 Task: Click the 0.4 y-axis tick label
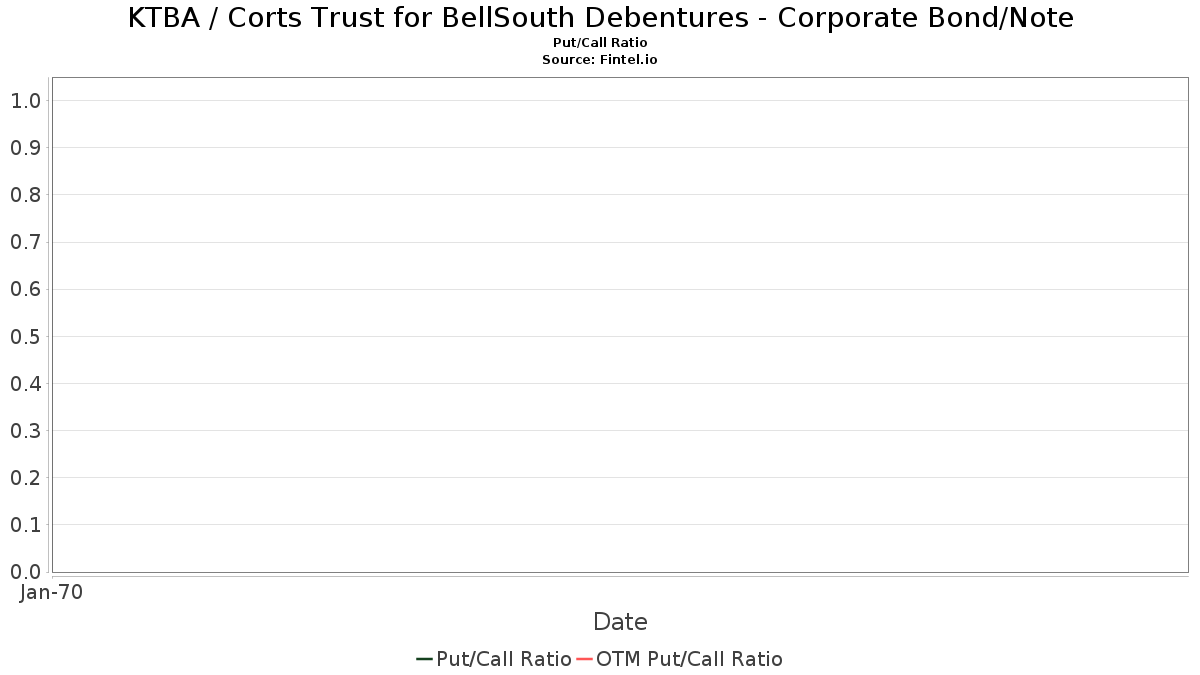click(x=25, y=383)
